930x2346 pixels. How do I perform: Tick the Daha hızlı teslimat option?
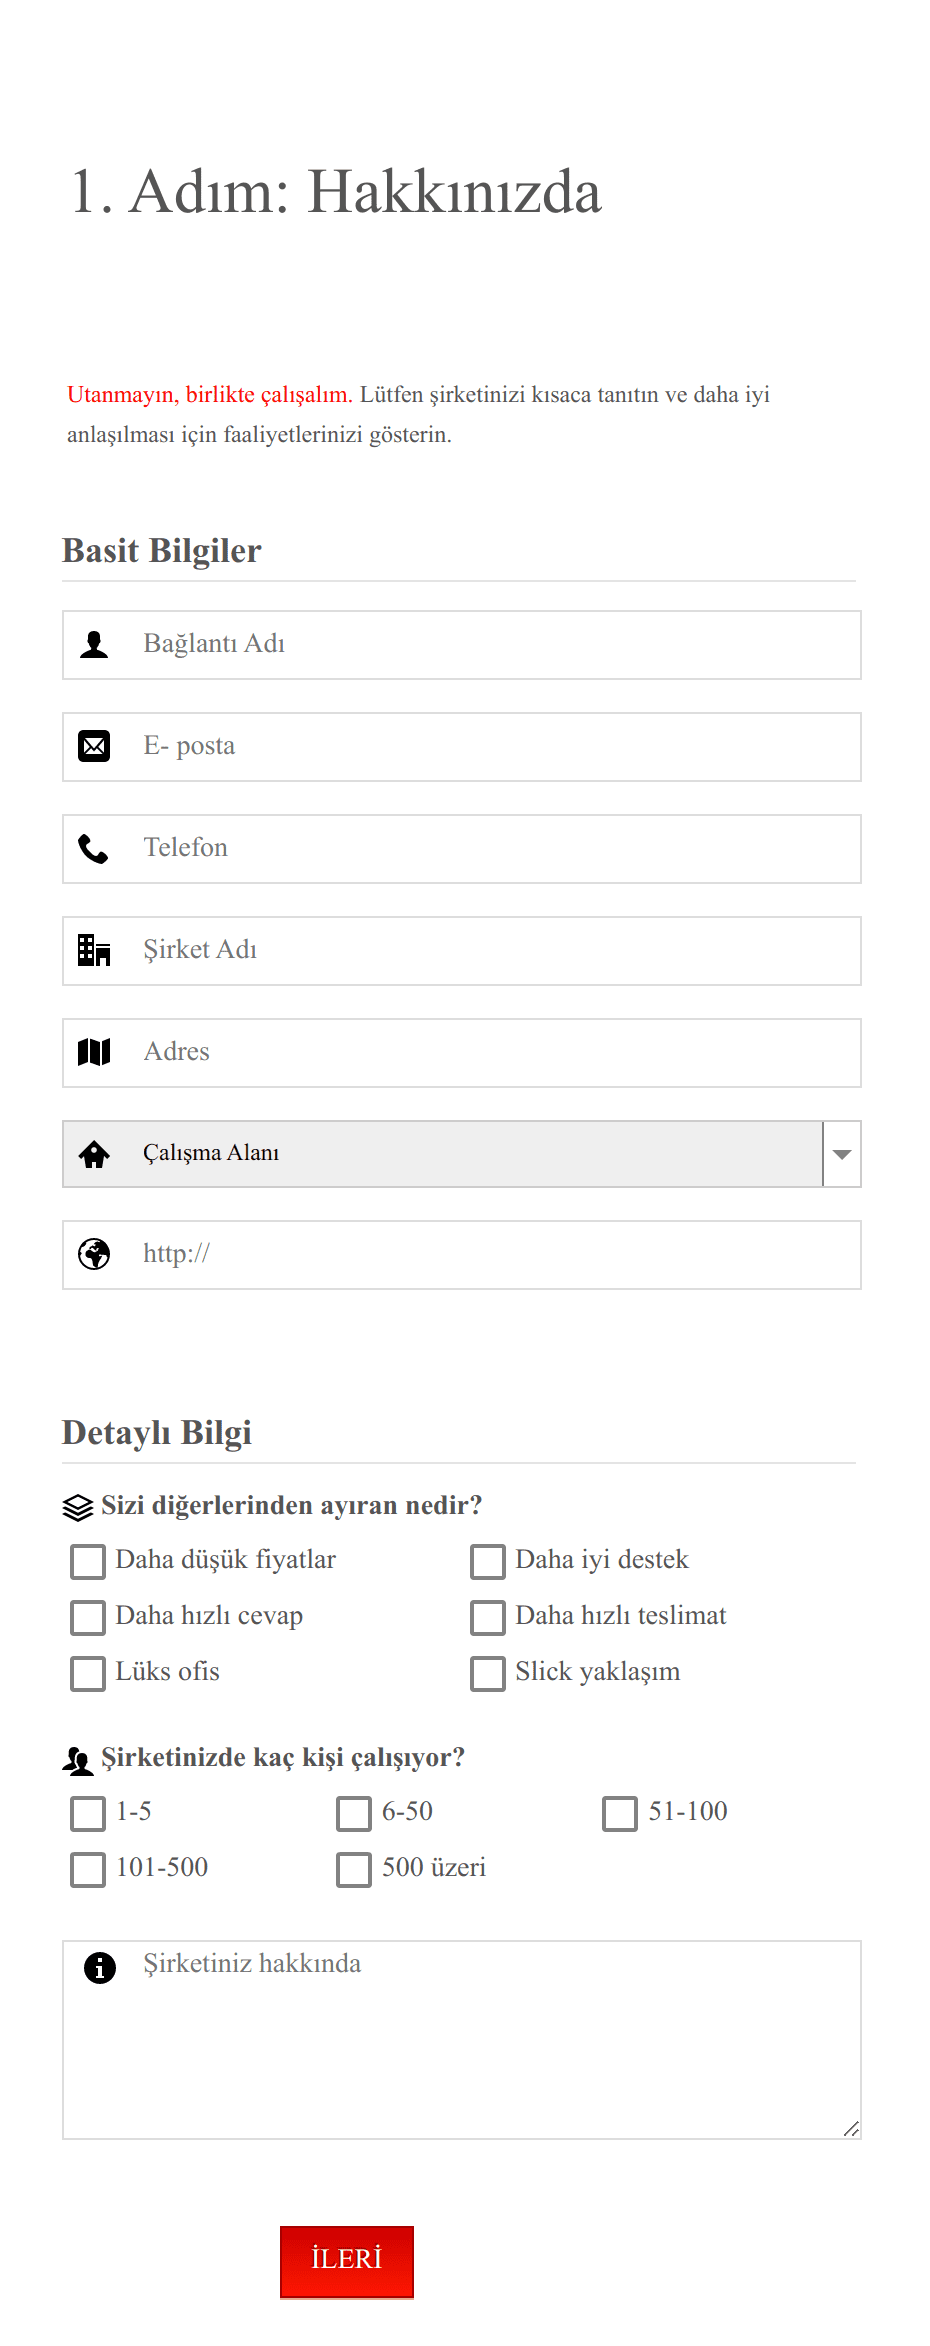coord(488,1617)
